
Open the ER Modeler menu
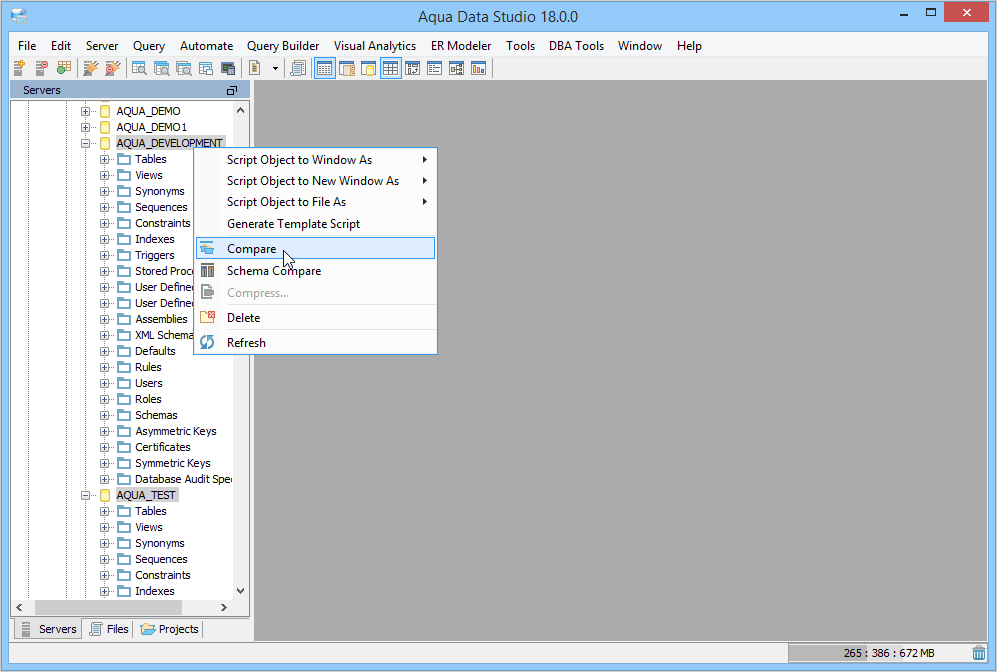(461, 46)
